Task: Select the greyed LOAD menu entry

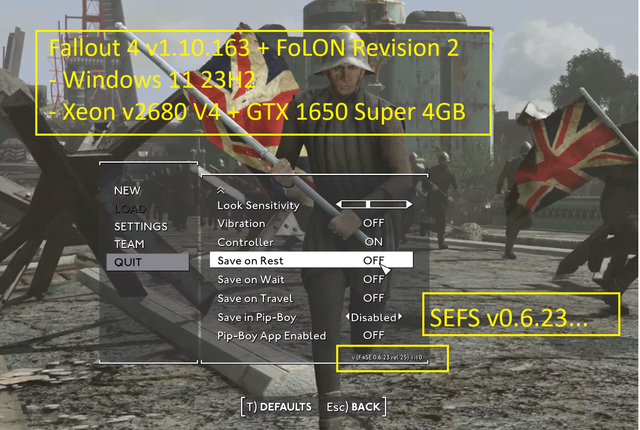Action: pyautogui.click(x=130, y=209)
